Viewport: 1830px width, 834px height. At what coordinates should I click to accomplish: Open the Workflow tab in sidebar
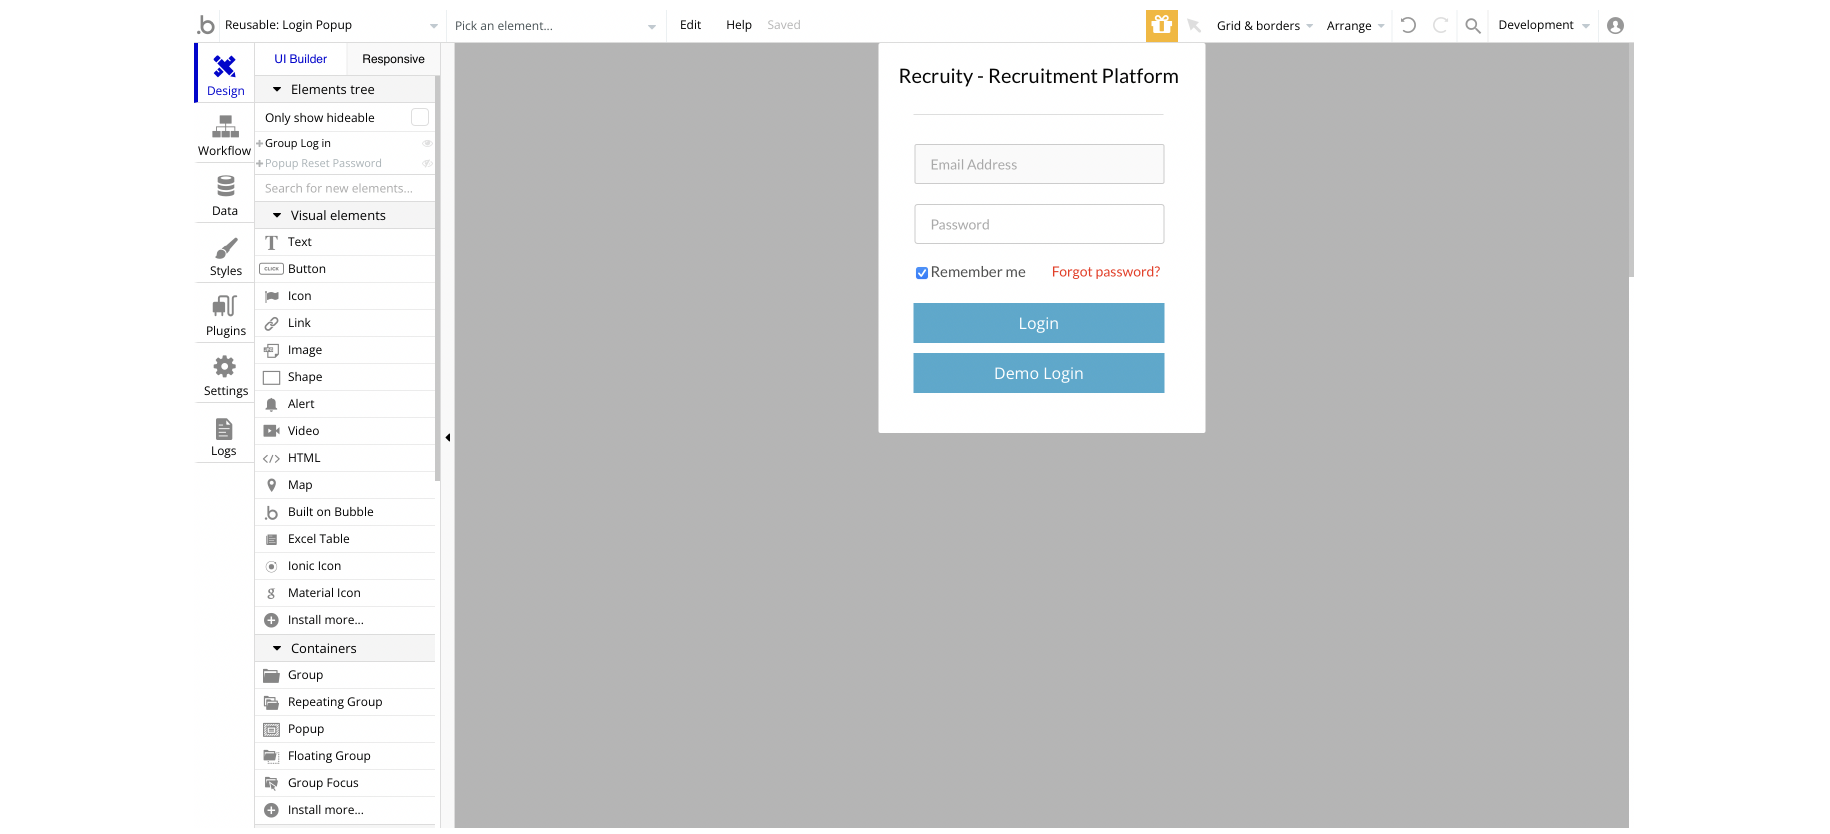pos(225,137)
